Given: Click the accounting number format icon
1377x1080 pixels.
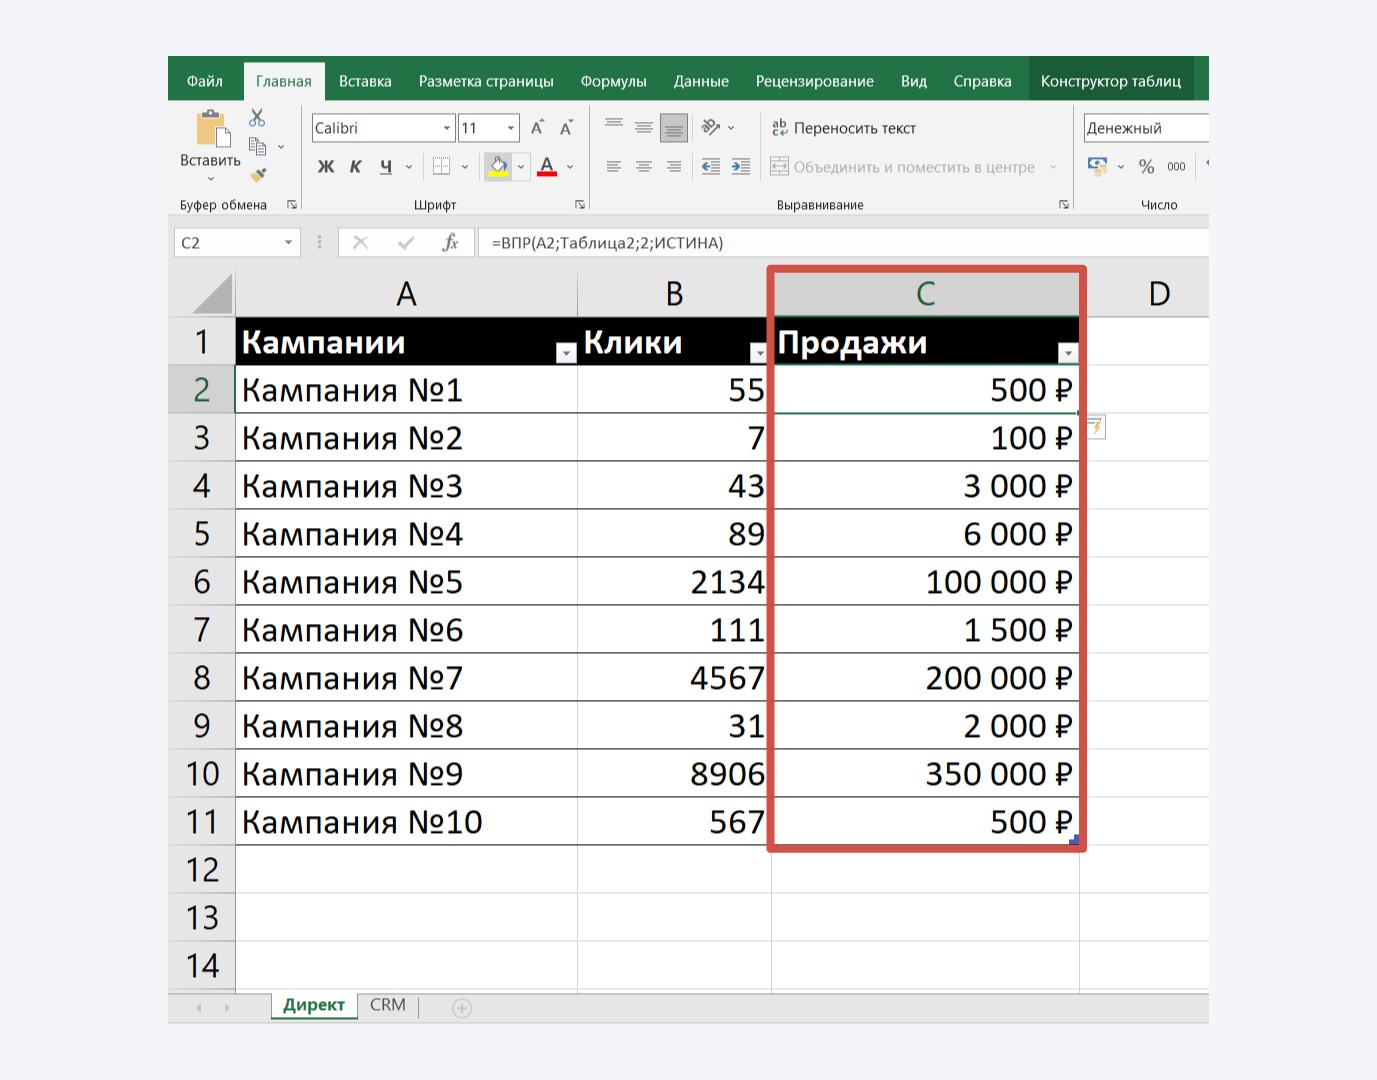Looking at the screenshot, I should [1098, 167].
